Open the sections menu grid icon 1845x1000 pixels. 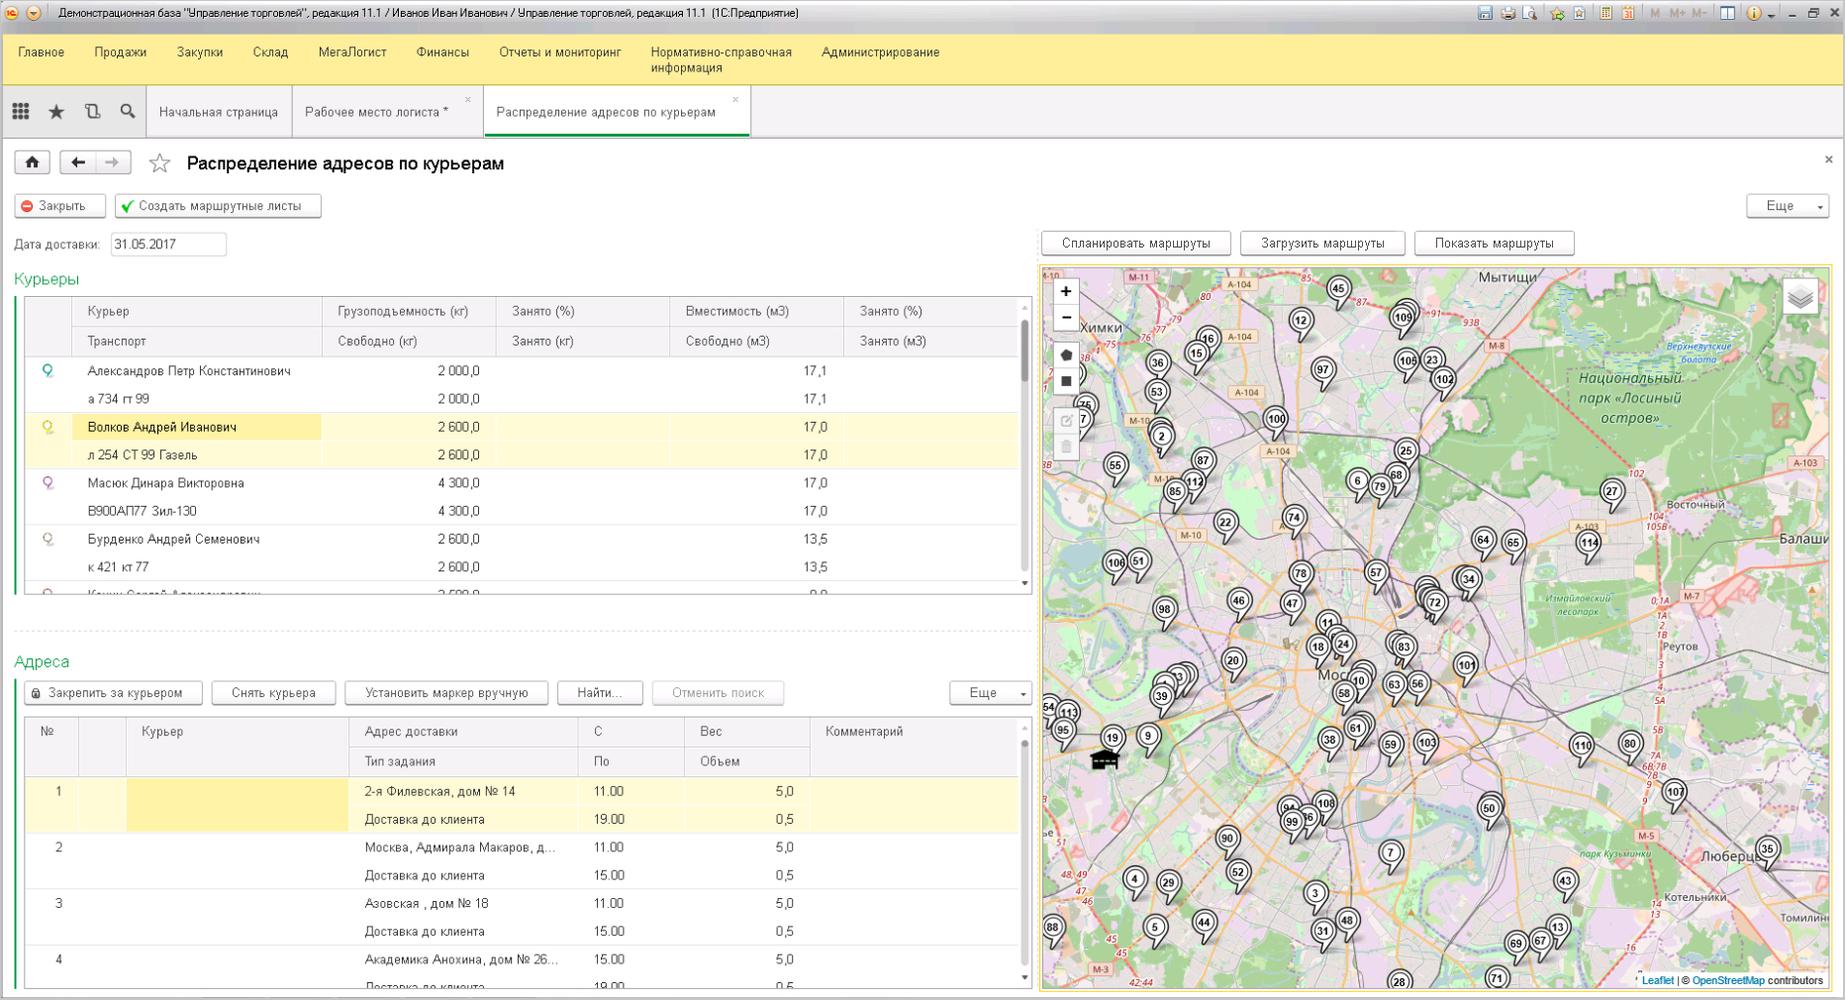[20, 112]
